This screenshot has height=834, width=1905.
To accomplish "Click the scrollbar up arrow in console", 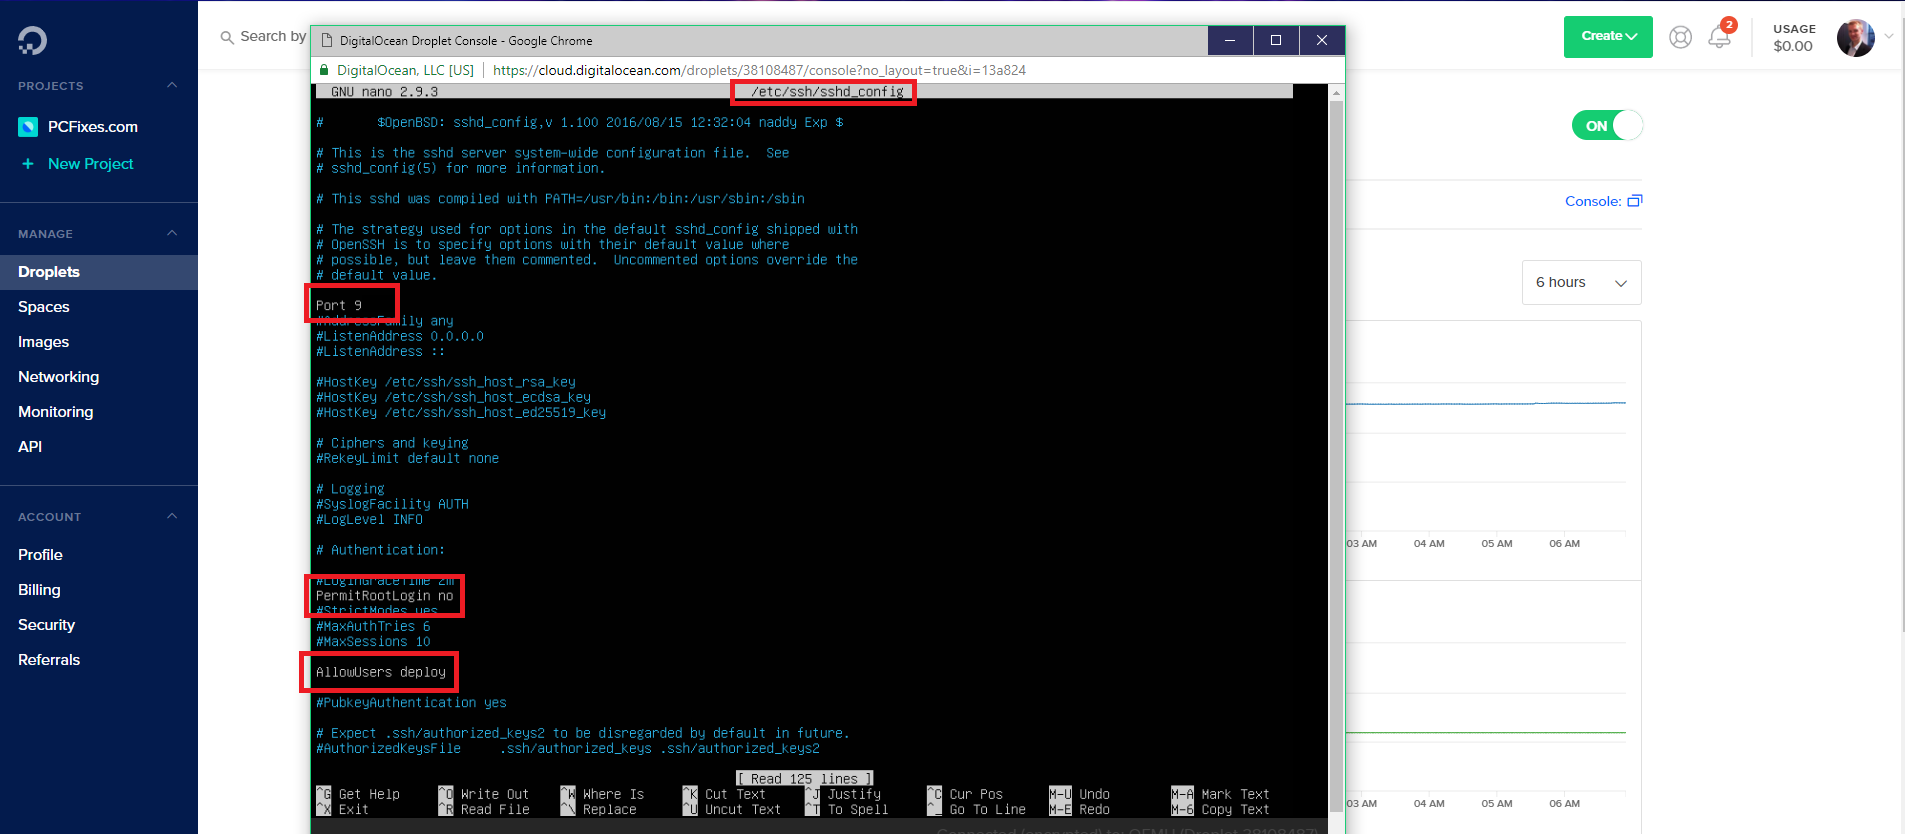I will (1336, 92).
